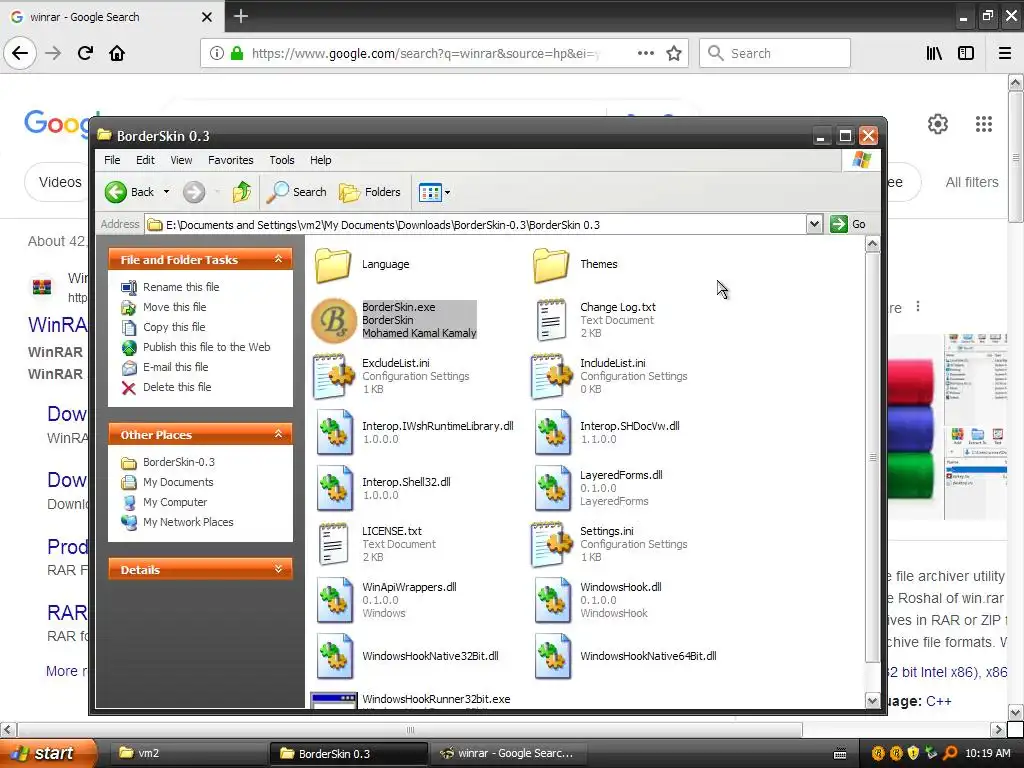Screen dimensions: 1024x768
Task: Open the Back button history dropdown
Action: tap(167, 192)
